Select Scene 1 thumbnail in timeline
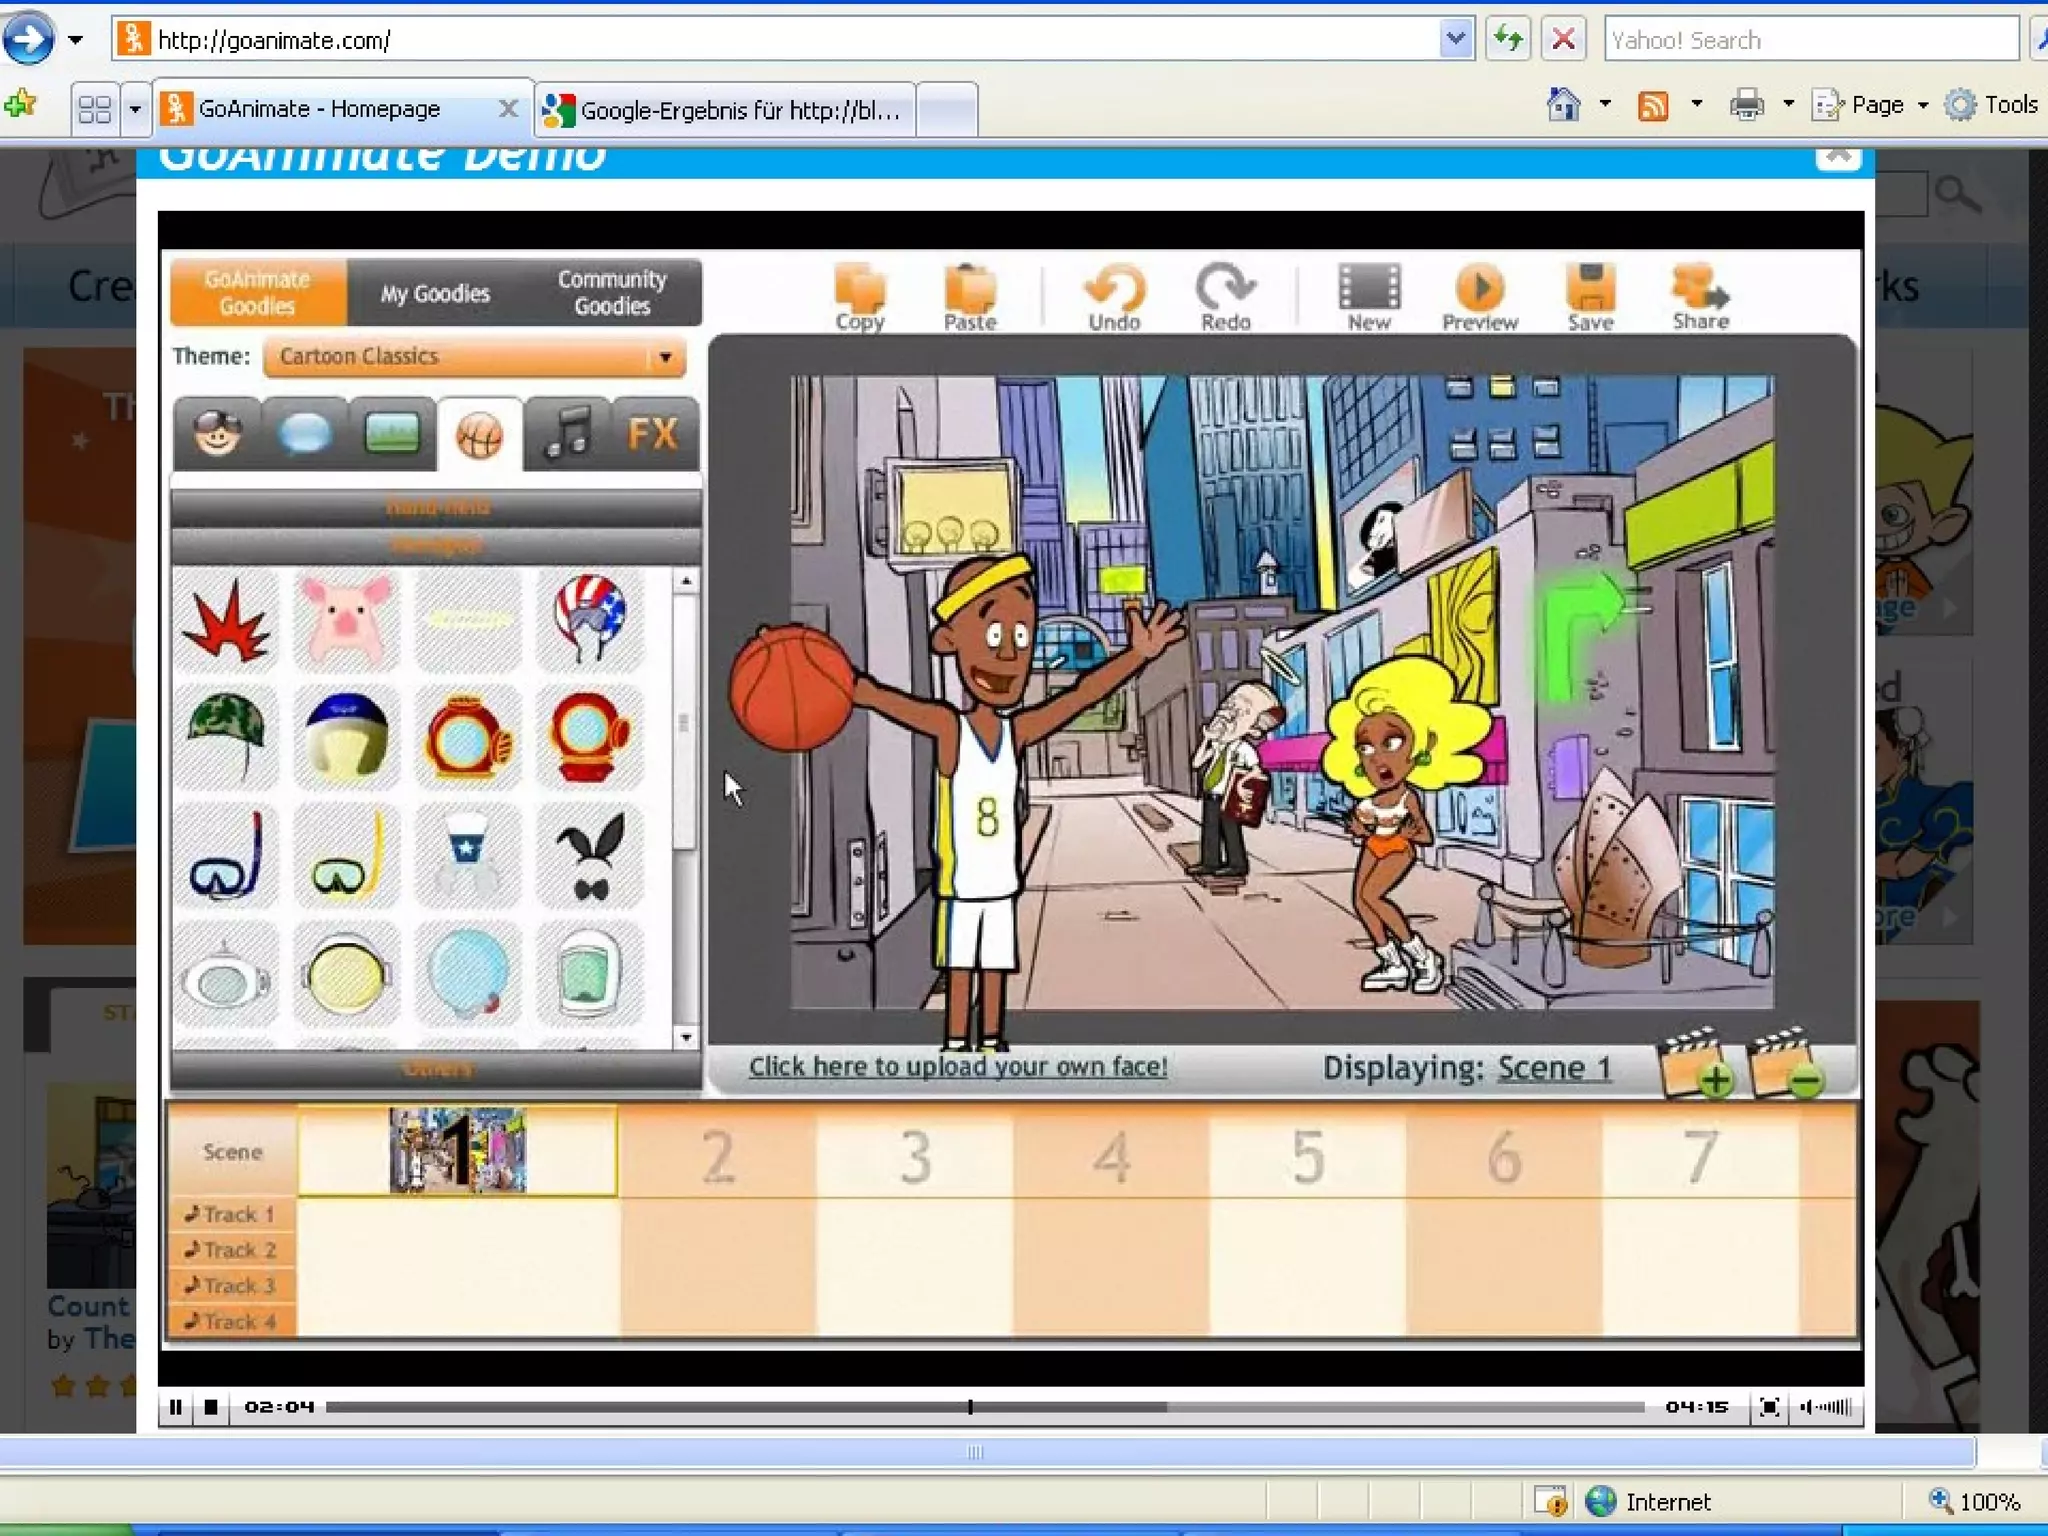Viewport: 2048px width, 1536px height. [457, 1150]
